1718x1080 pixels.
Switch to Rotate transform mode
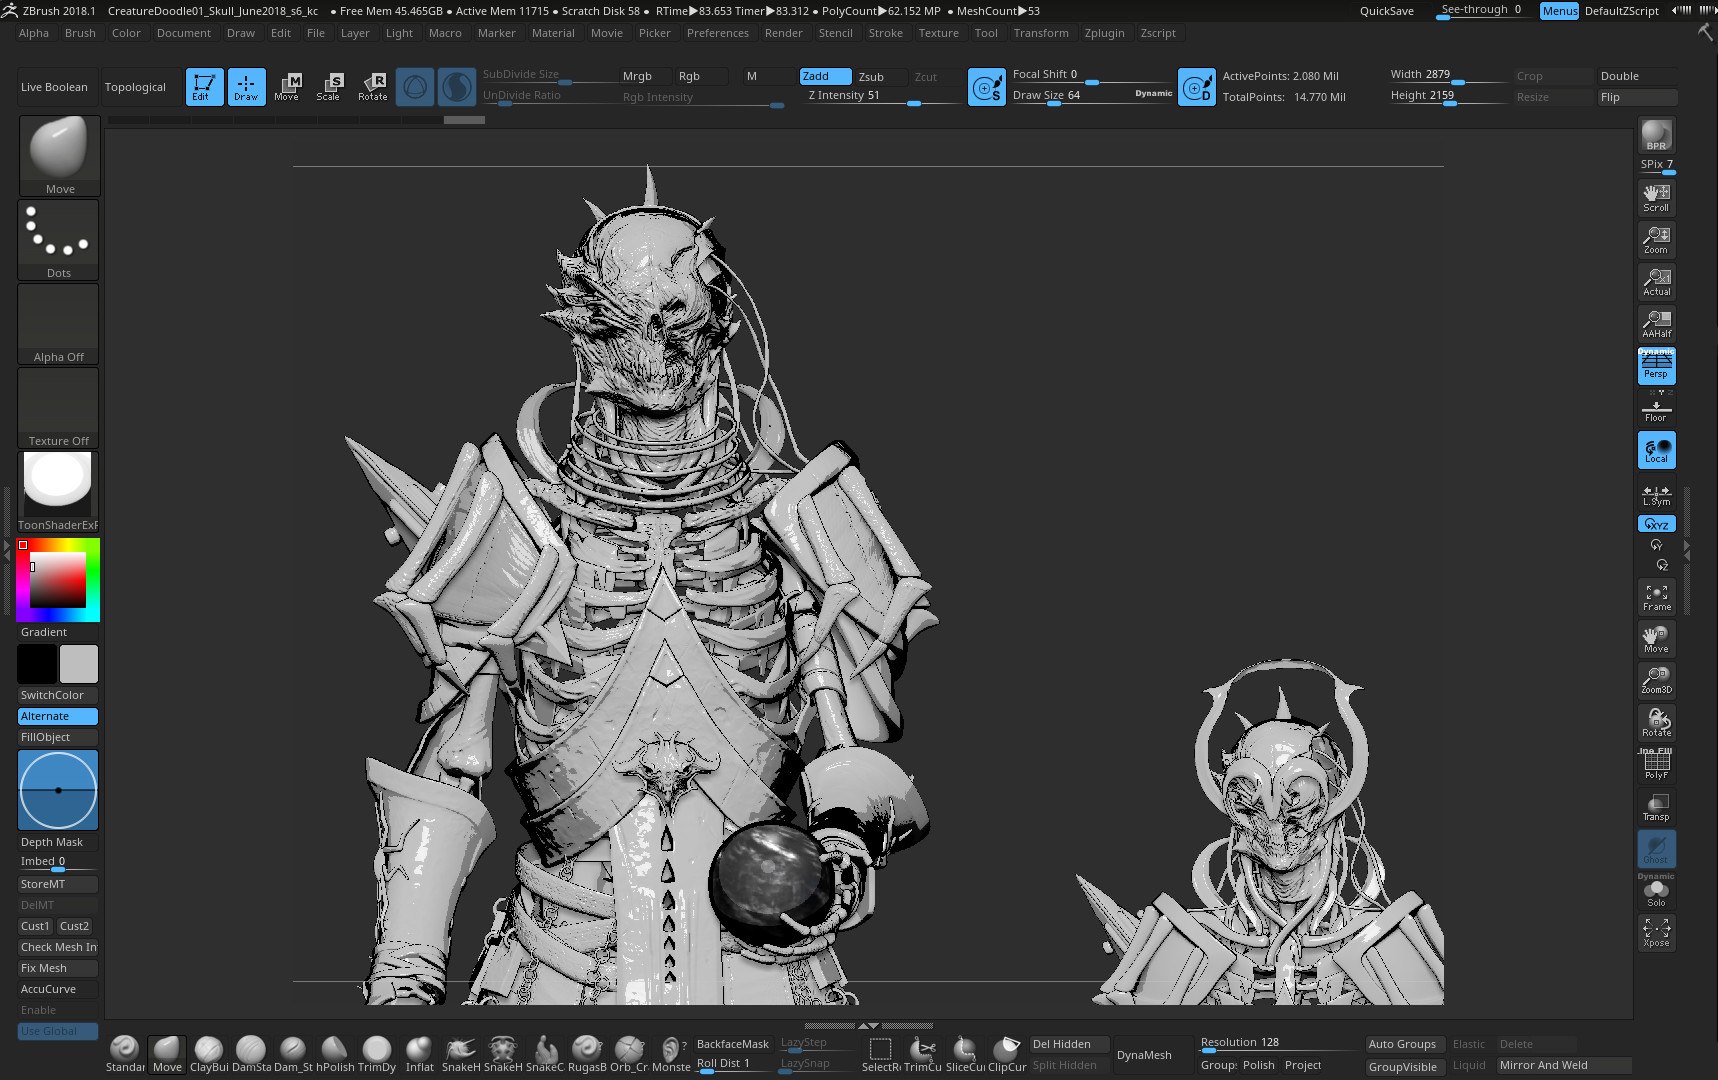click(373, 87)
